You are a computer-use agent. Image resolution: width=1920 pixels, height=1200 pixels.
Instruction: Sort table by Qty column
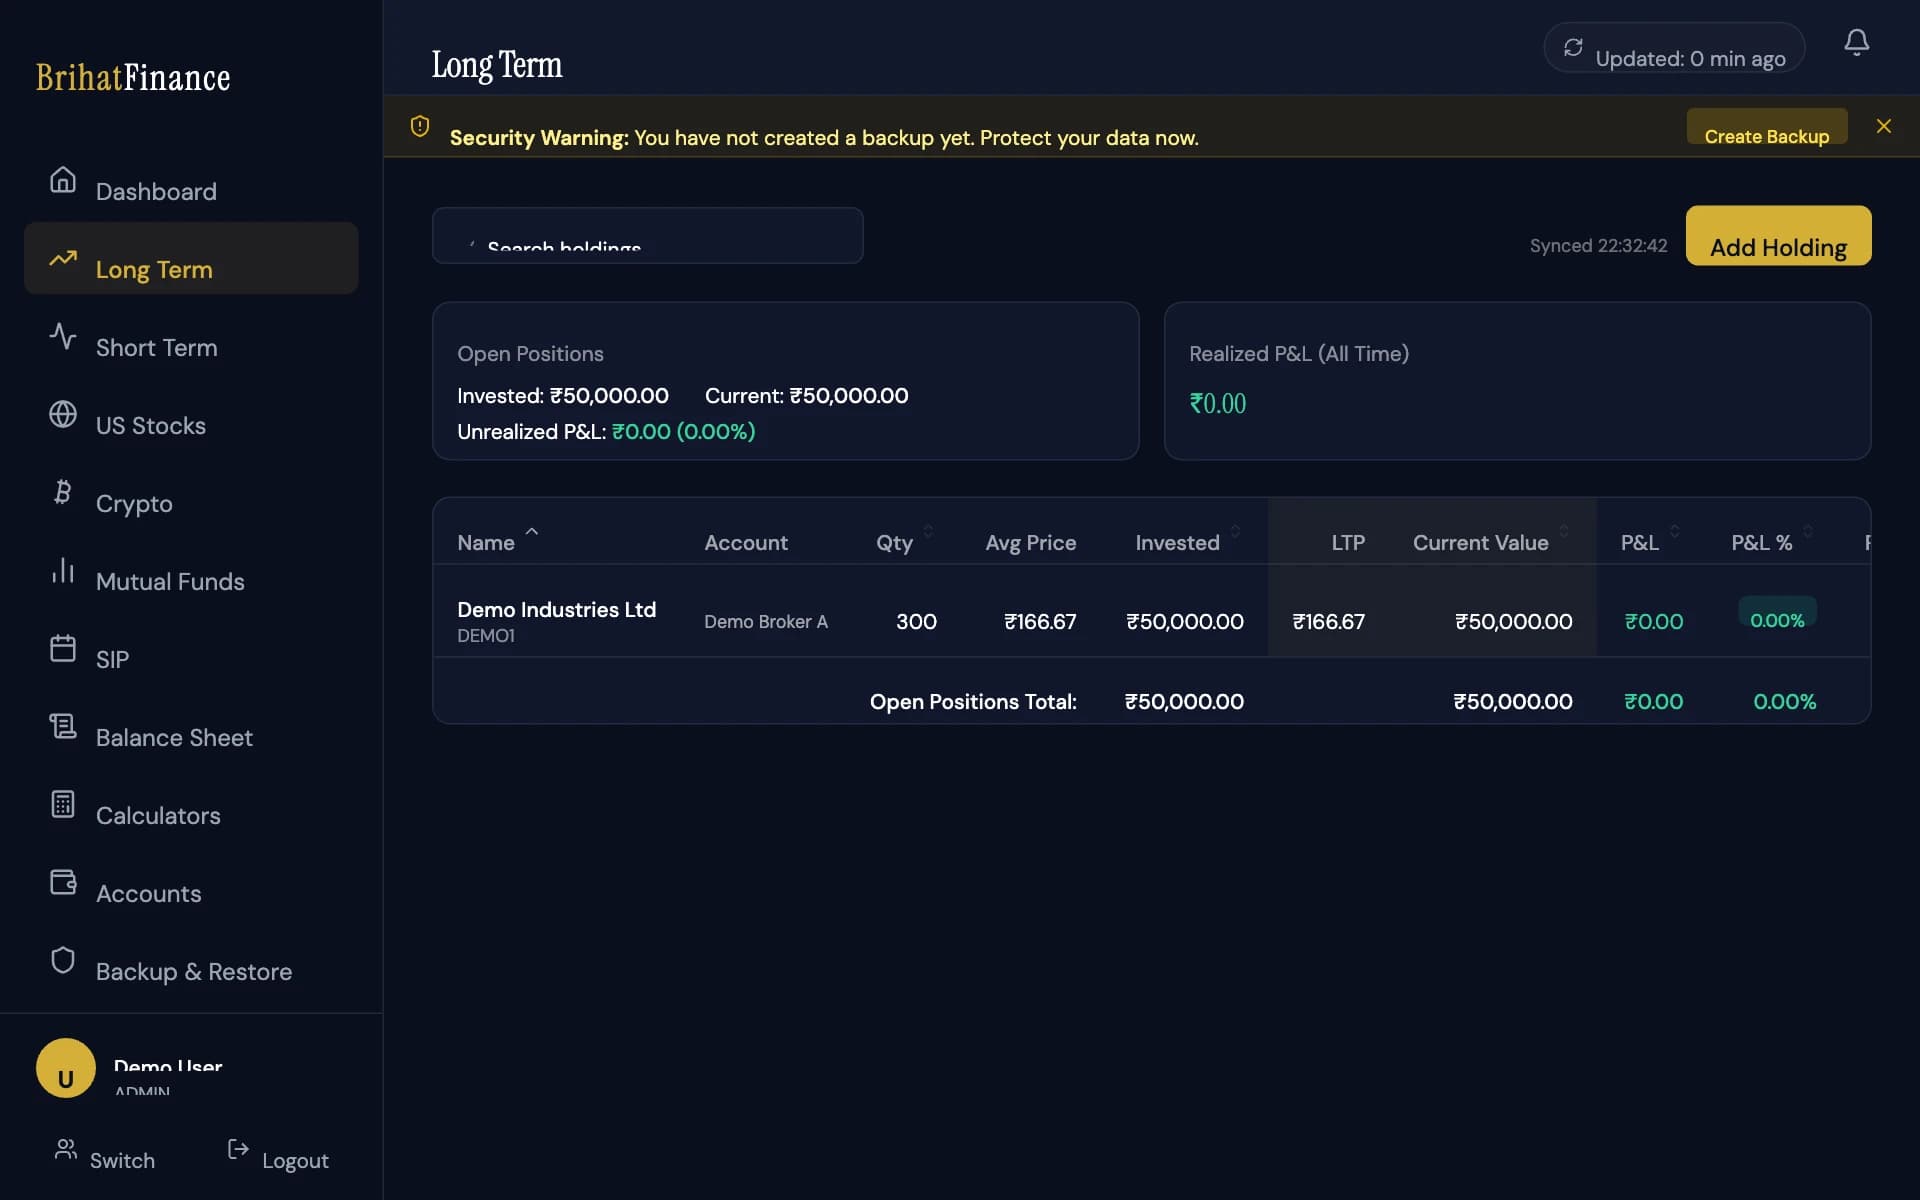(904, 541)
